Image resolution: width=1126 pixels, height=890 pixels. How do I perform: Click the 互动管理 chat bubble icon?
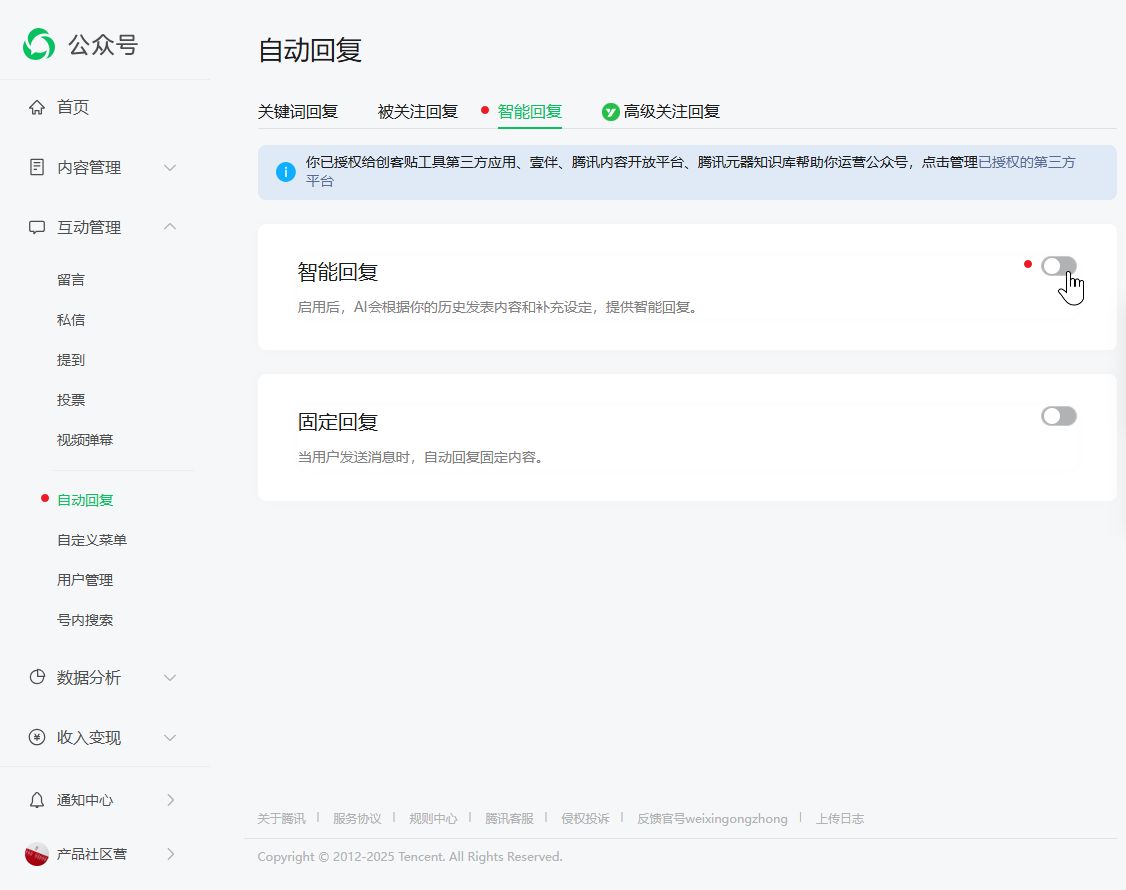[37, 228]
